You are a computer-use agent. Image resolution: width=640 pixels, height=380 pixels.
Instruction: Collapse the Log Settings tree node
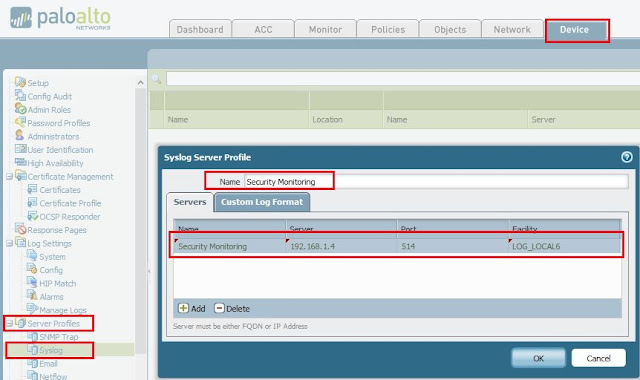9,243
